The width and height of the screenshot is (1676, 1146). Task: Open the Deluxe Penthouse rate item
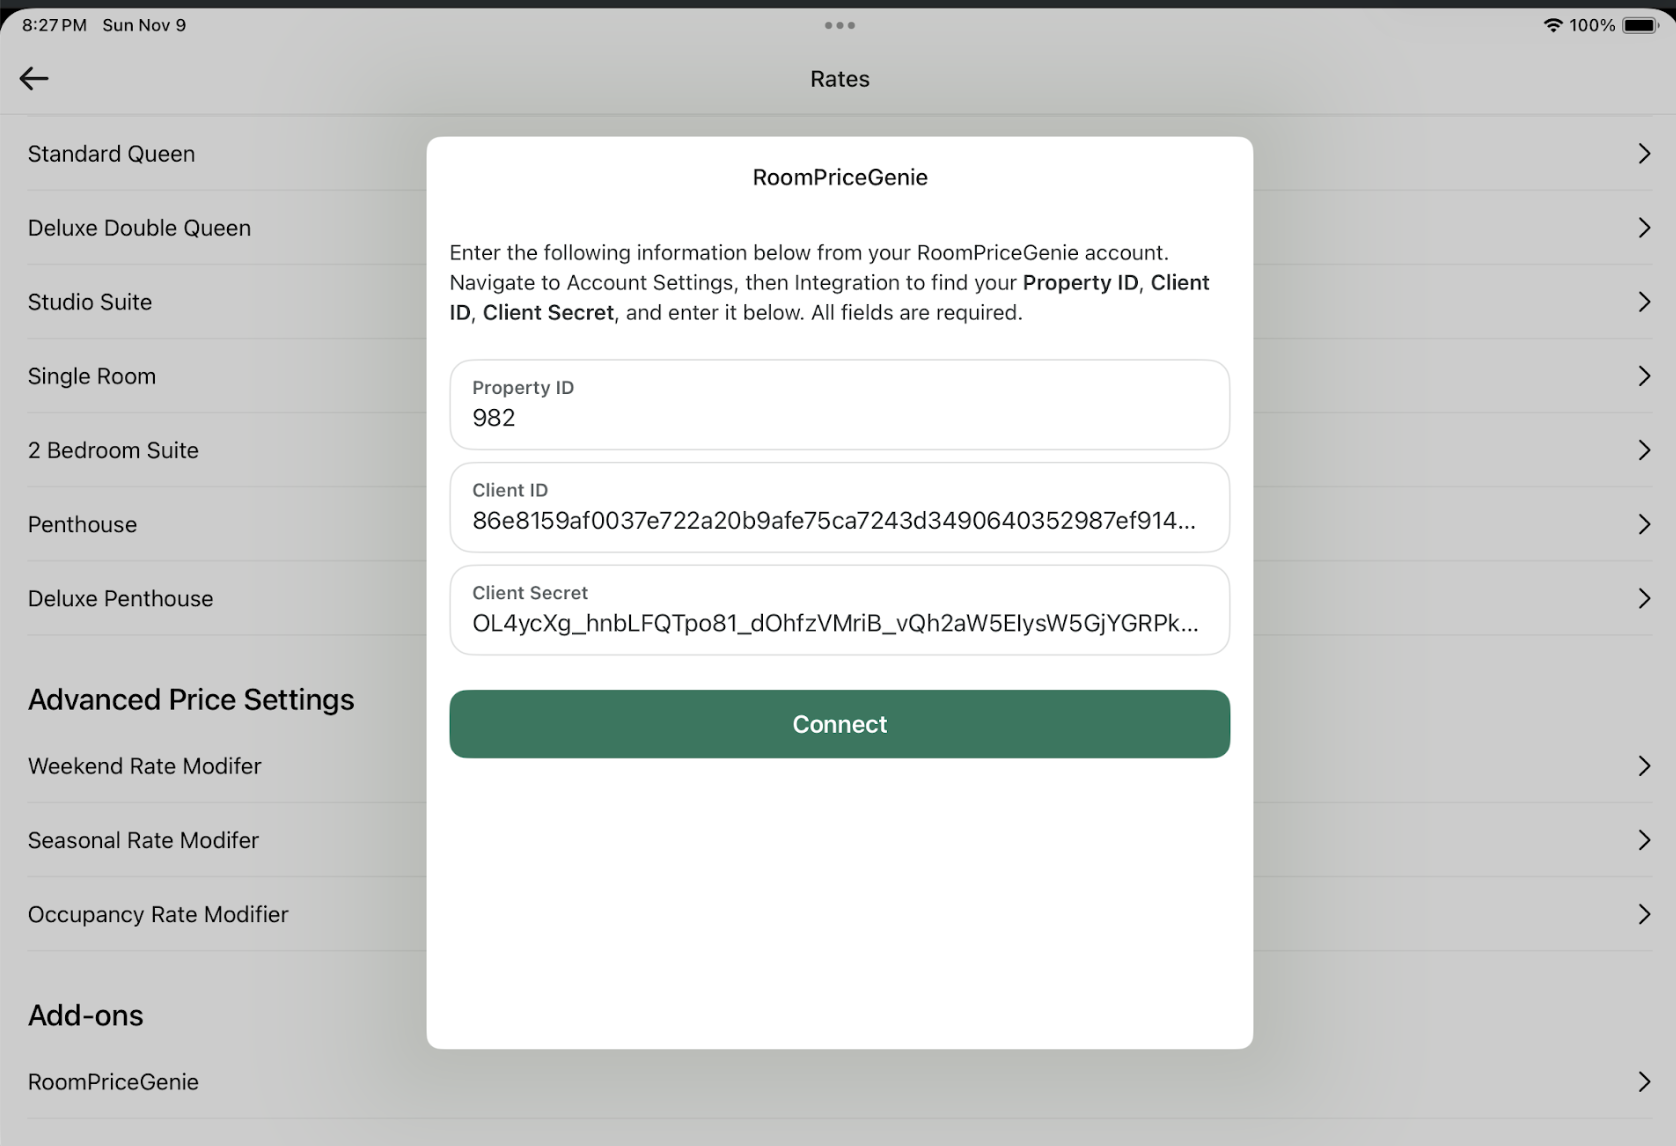click(x=121, y=598)
